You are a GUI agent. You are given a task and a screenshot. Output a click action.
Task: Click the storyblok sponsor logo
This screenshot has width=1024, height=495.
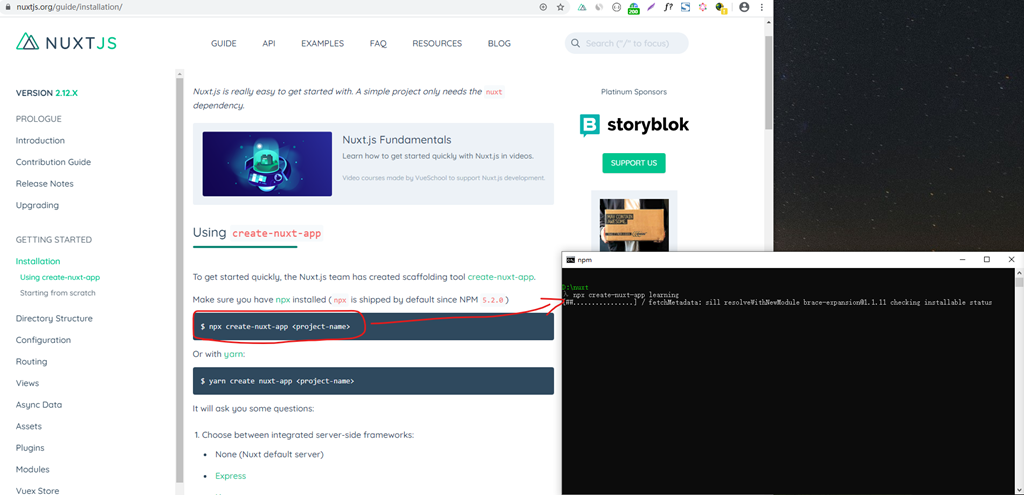coord(633,125)
